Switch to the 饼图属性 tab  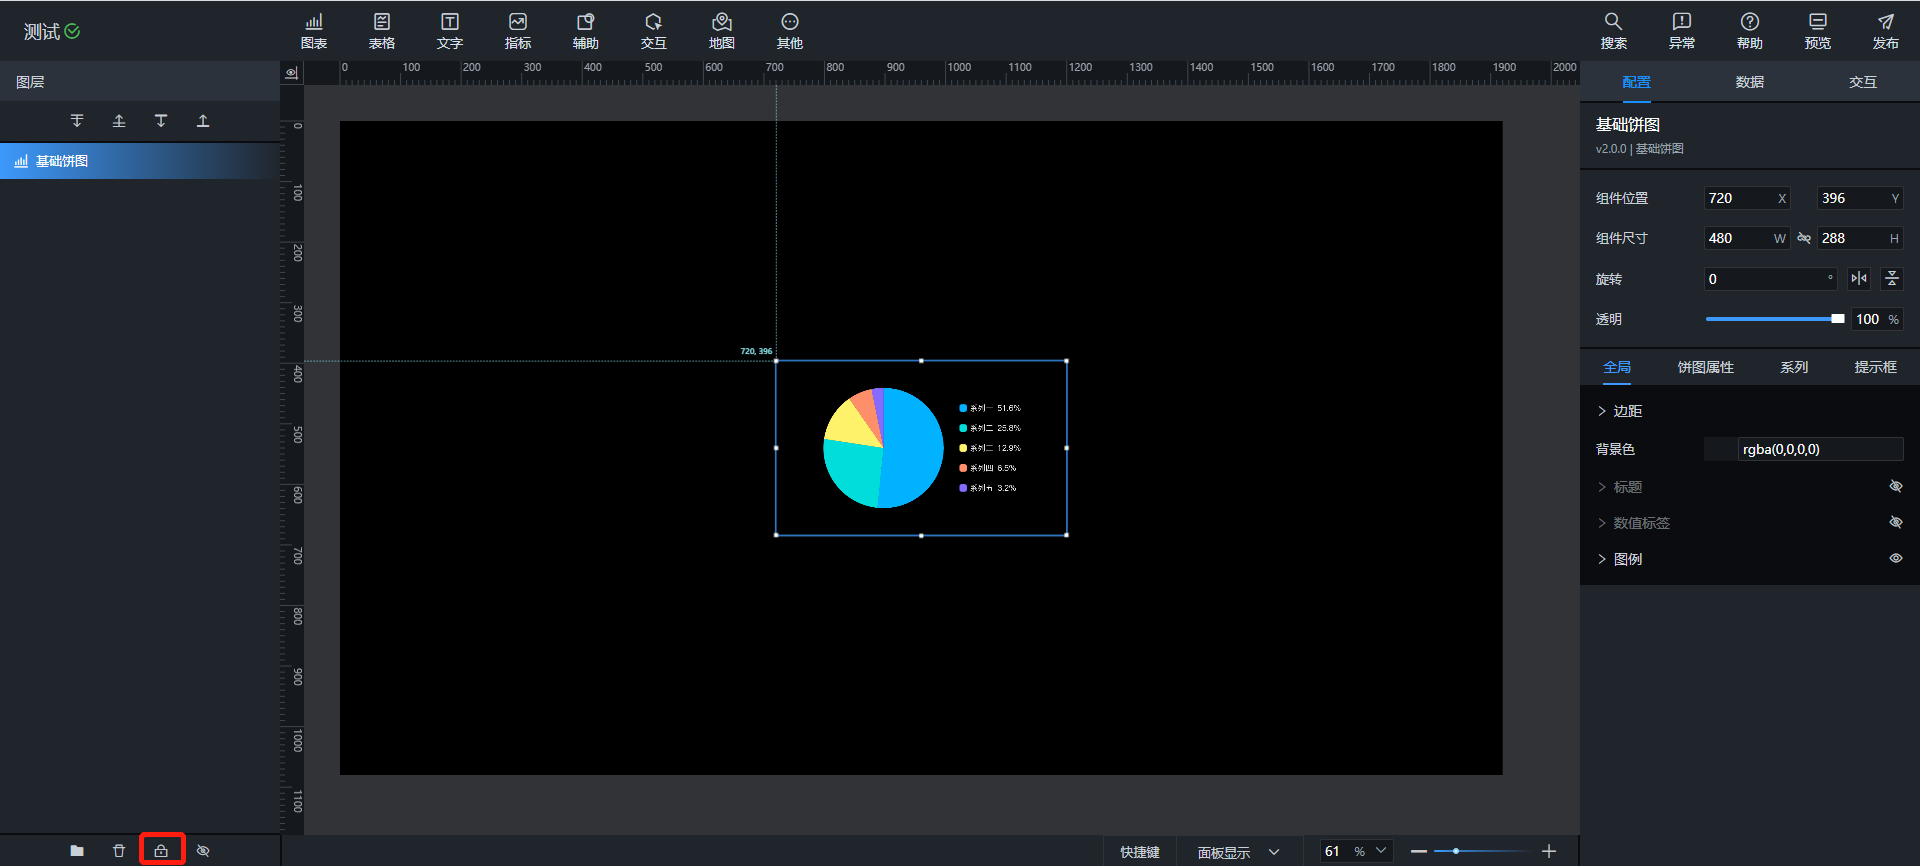pyautogui.click(x=1705, y=367)
